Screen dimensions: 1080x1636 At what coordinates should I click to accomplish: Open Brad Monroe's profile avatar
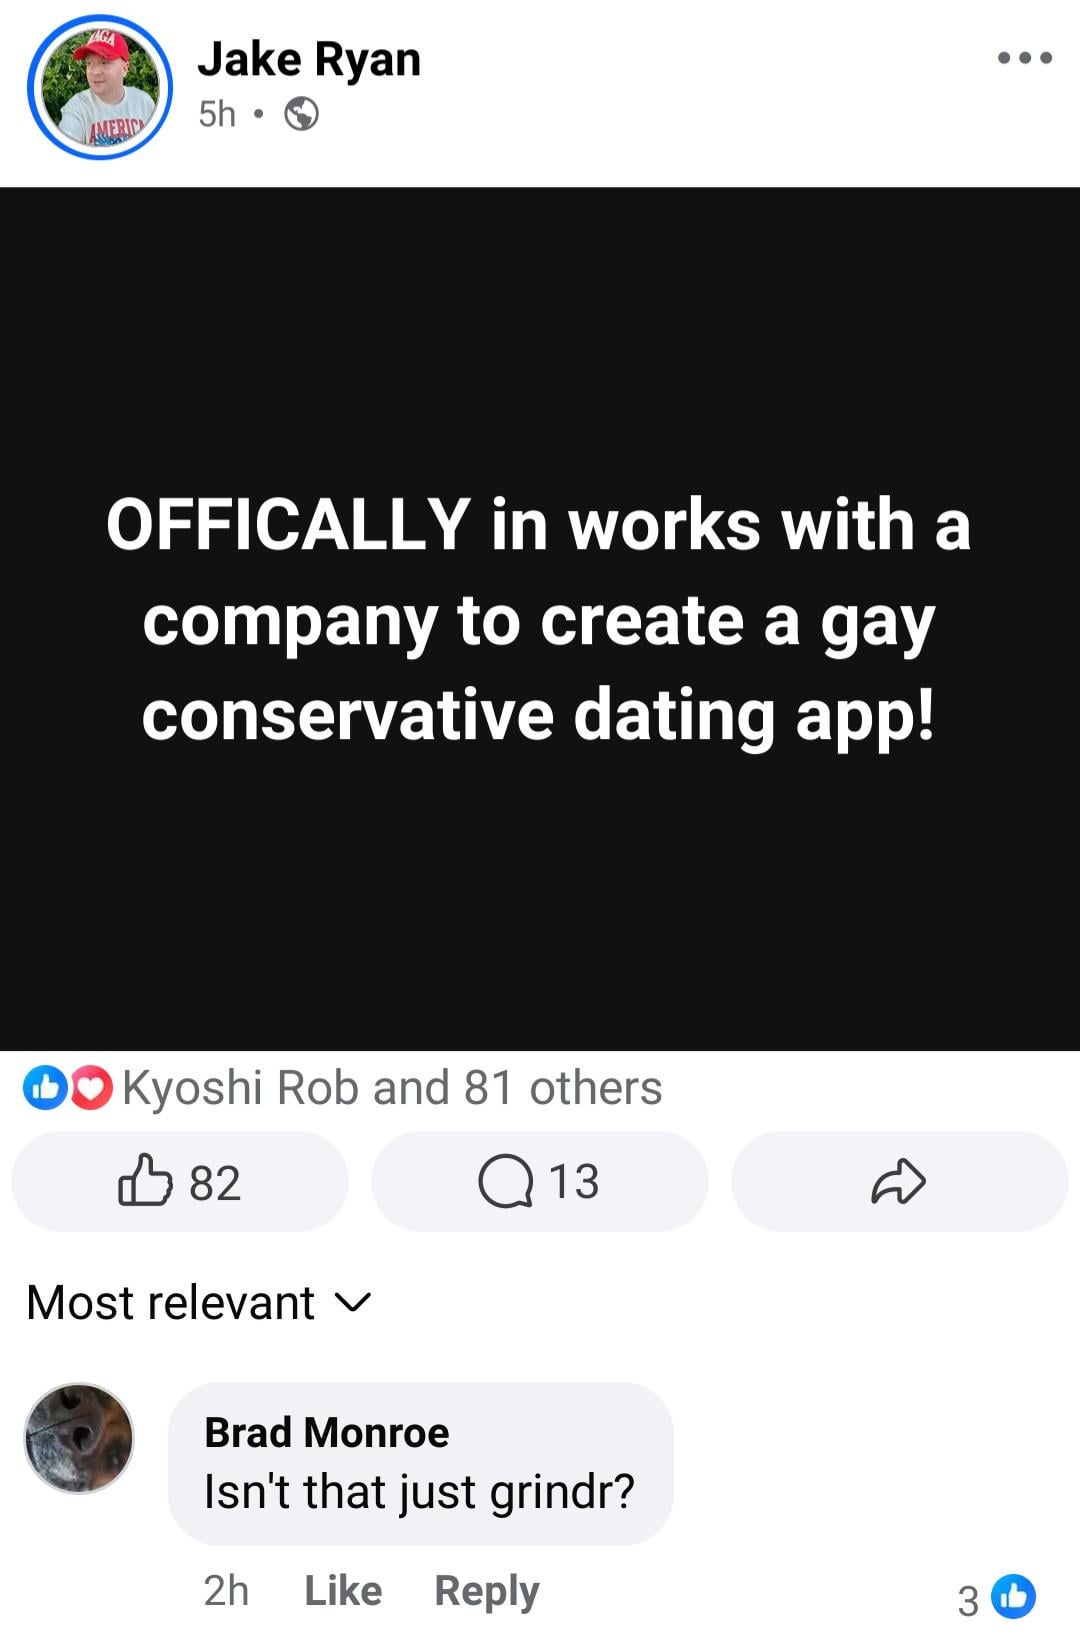point(79,1438)
